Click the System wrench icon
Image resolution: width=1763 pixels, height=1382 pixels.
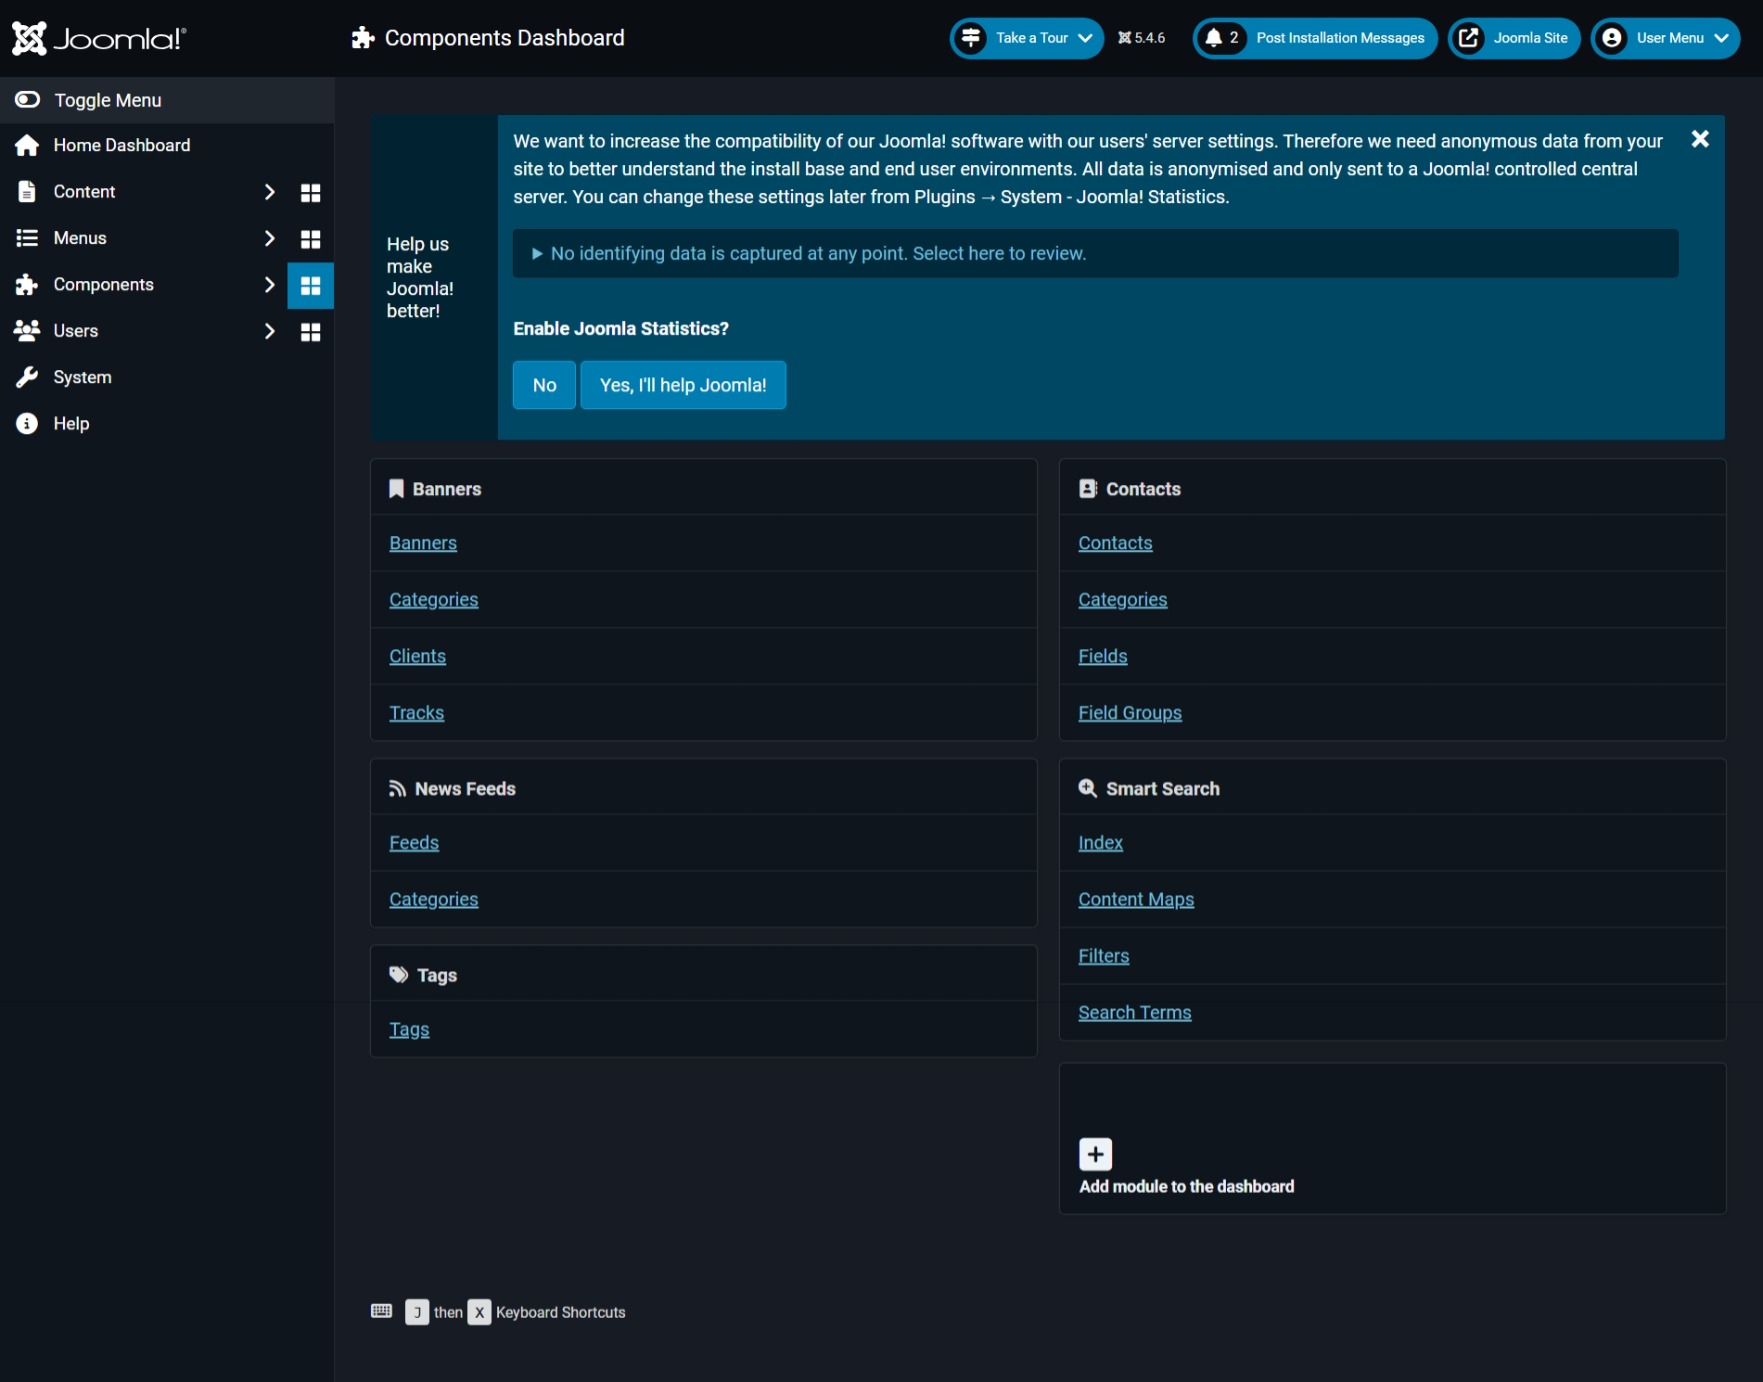pos(27,377)
